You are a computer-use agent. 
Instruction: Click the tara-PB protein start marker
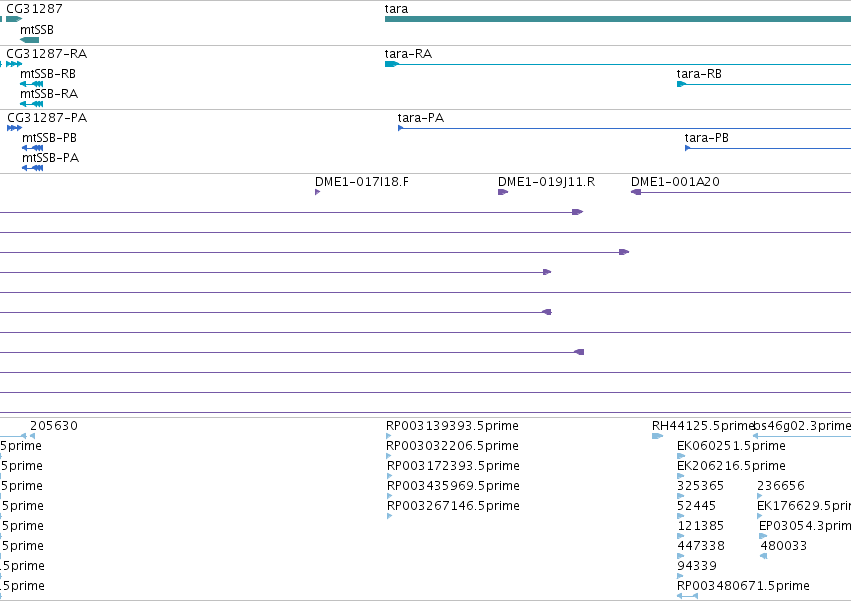click(688, 148)
